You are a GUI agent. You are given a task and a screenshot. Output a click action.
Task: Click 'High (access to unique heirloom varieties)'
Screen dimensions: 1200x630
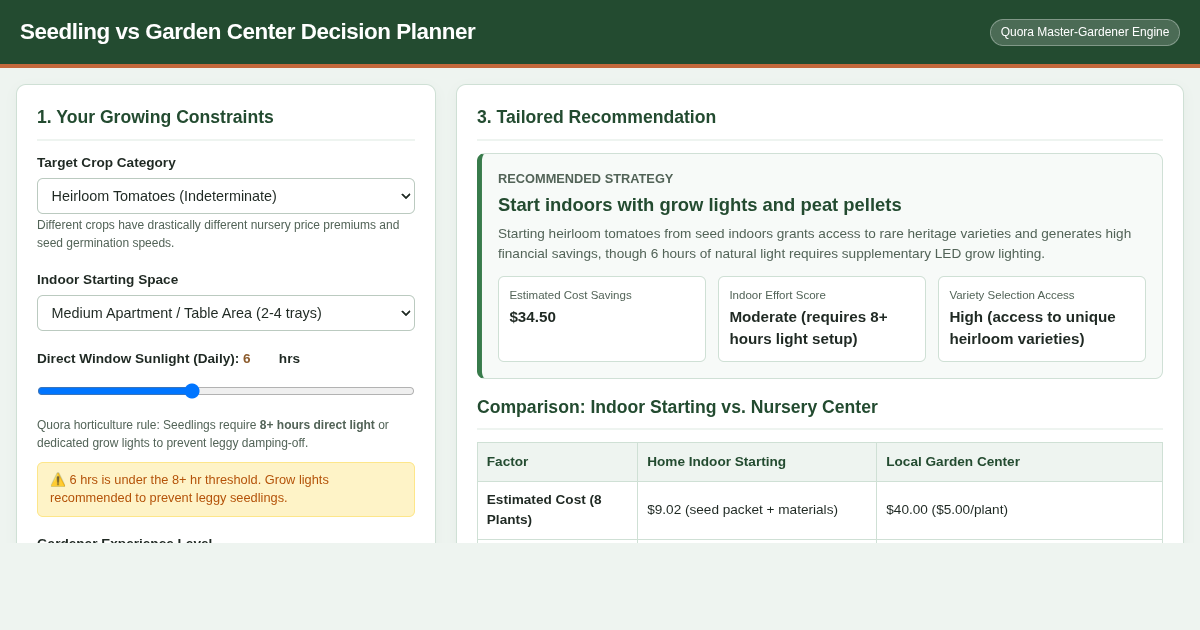coord(1032,328)
